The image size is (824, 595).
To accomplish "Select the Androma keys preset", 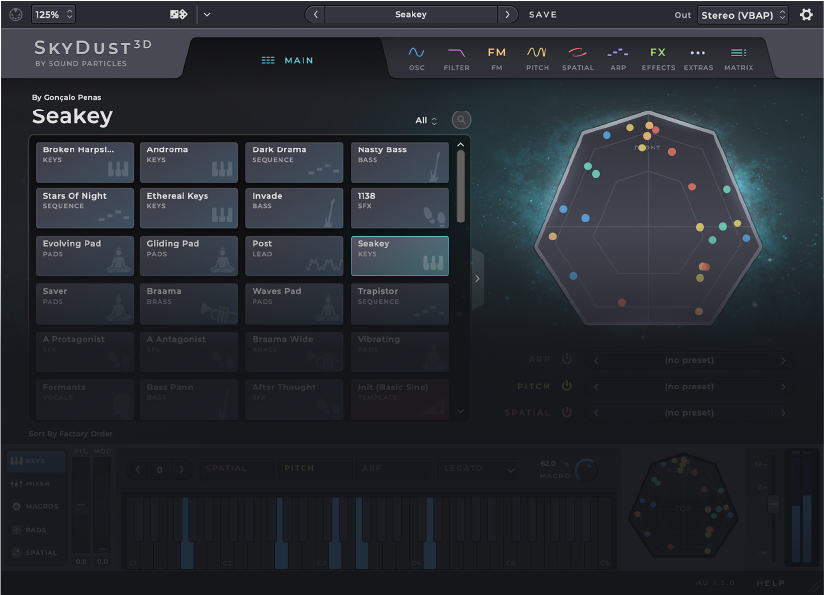I will (x=189, y=162).
